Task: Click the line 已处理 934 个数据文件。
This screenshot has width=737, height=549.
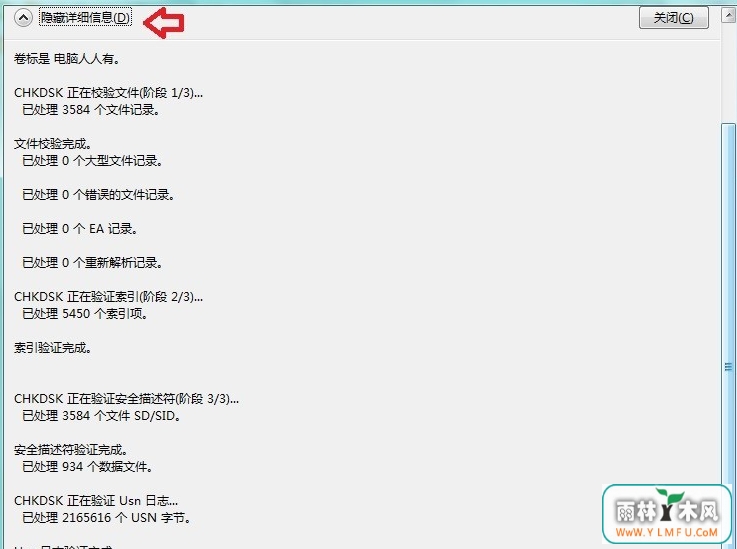Action: point(87,467)
